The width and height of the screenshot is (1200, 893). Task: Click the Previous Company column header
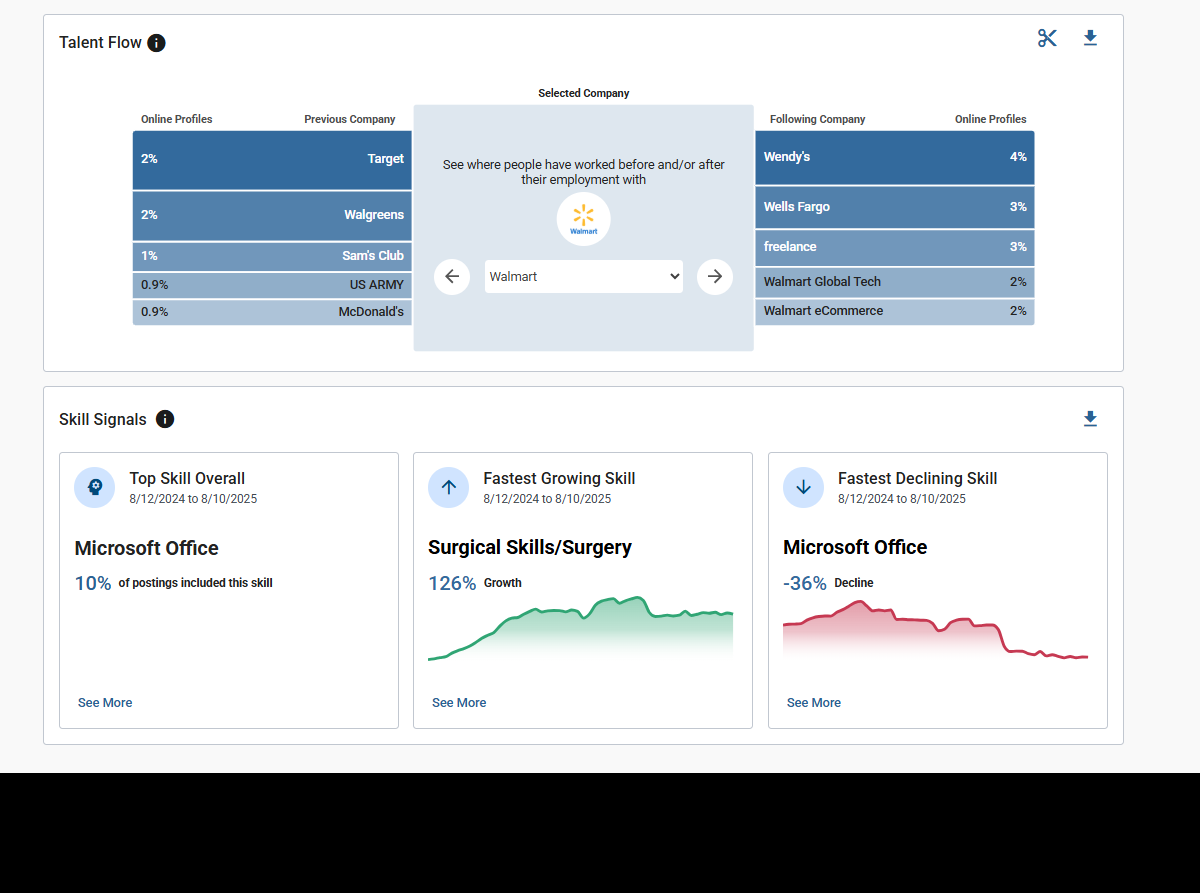350,119
